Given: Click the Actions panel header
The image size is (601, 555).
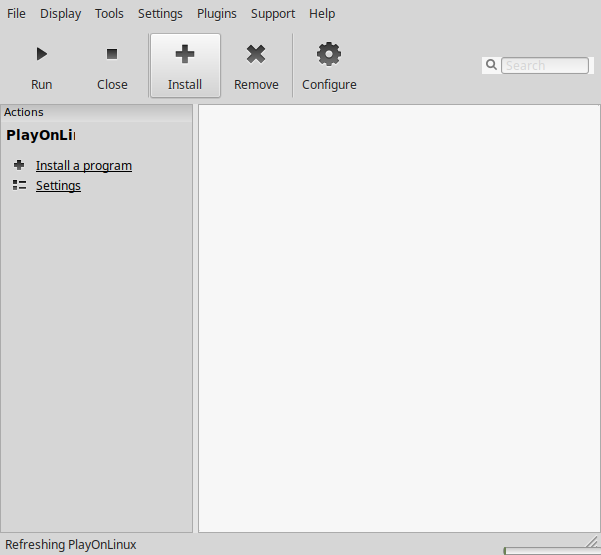Looking at the screenshot, I should click(x=96, y=112).
